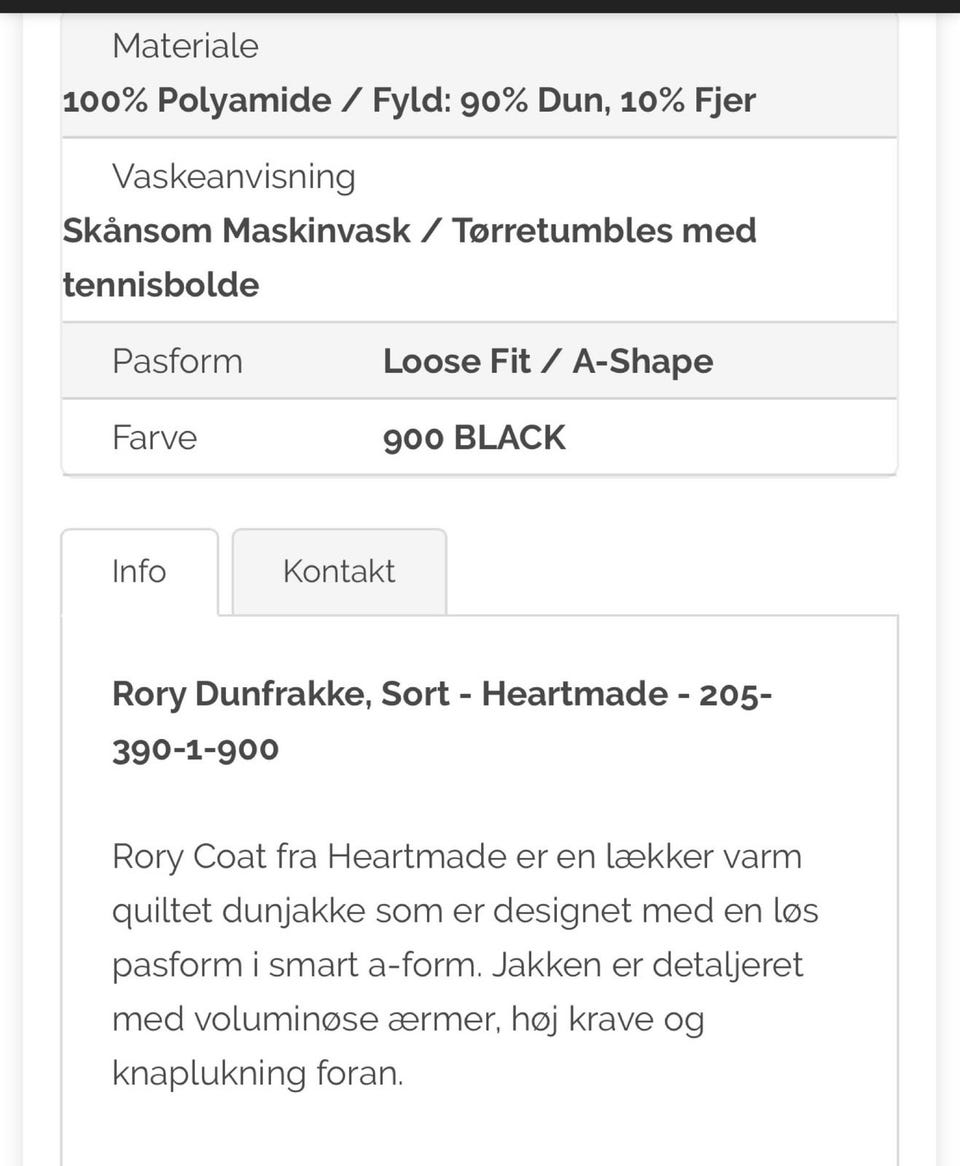Screen dimensions: 960x1166
Task: Click the 100% Polyamide material value
Action: [x=197, y=100]
